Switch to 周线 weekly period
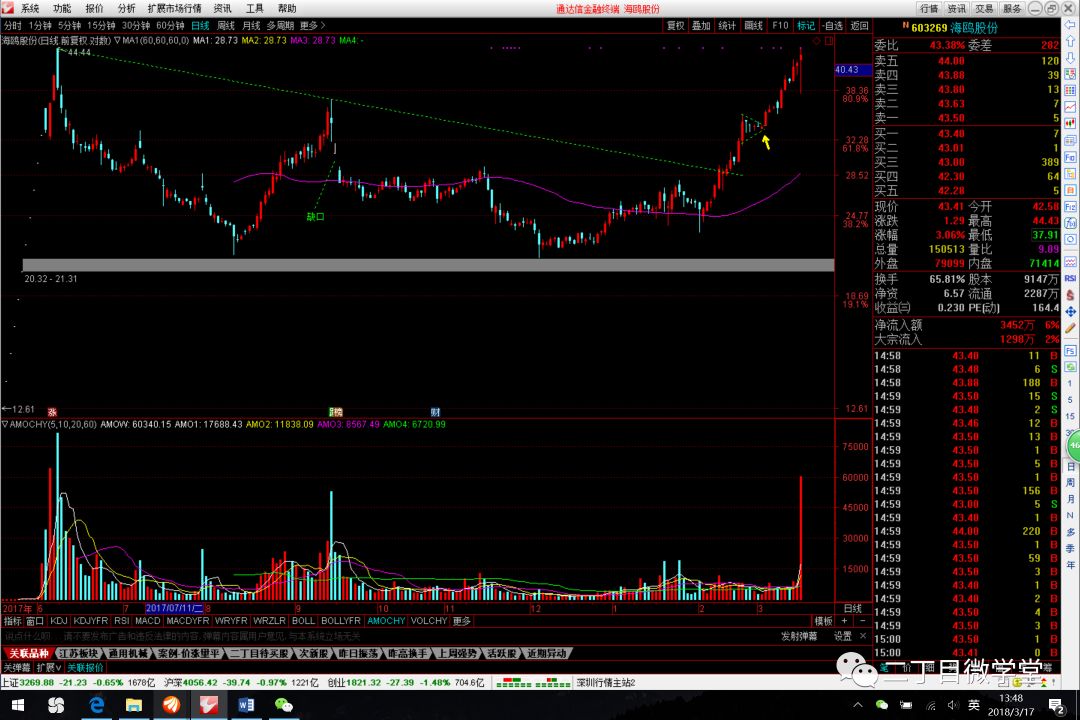Viewport: 1080px width, 720px height. click(x=226, y=25)
